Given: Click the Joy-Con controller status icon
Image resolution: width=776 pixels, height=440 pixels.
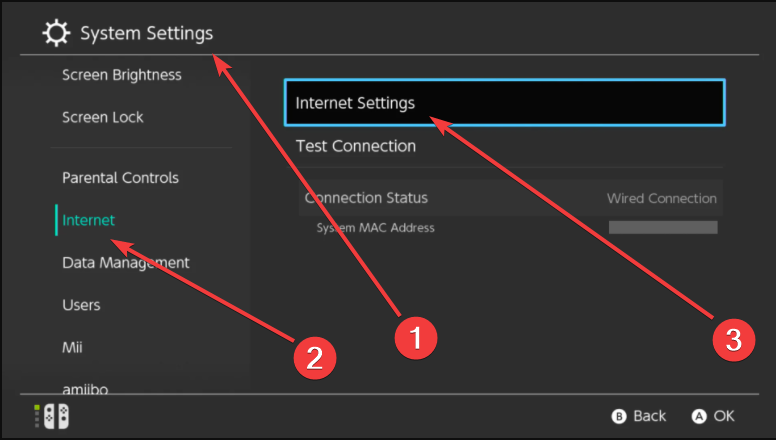Looking at the screenshot, I should pyautogui.click(x=52, y=416).
